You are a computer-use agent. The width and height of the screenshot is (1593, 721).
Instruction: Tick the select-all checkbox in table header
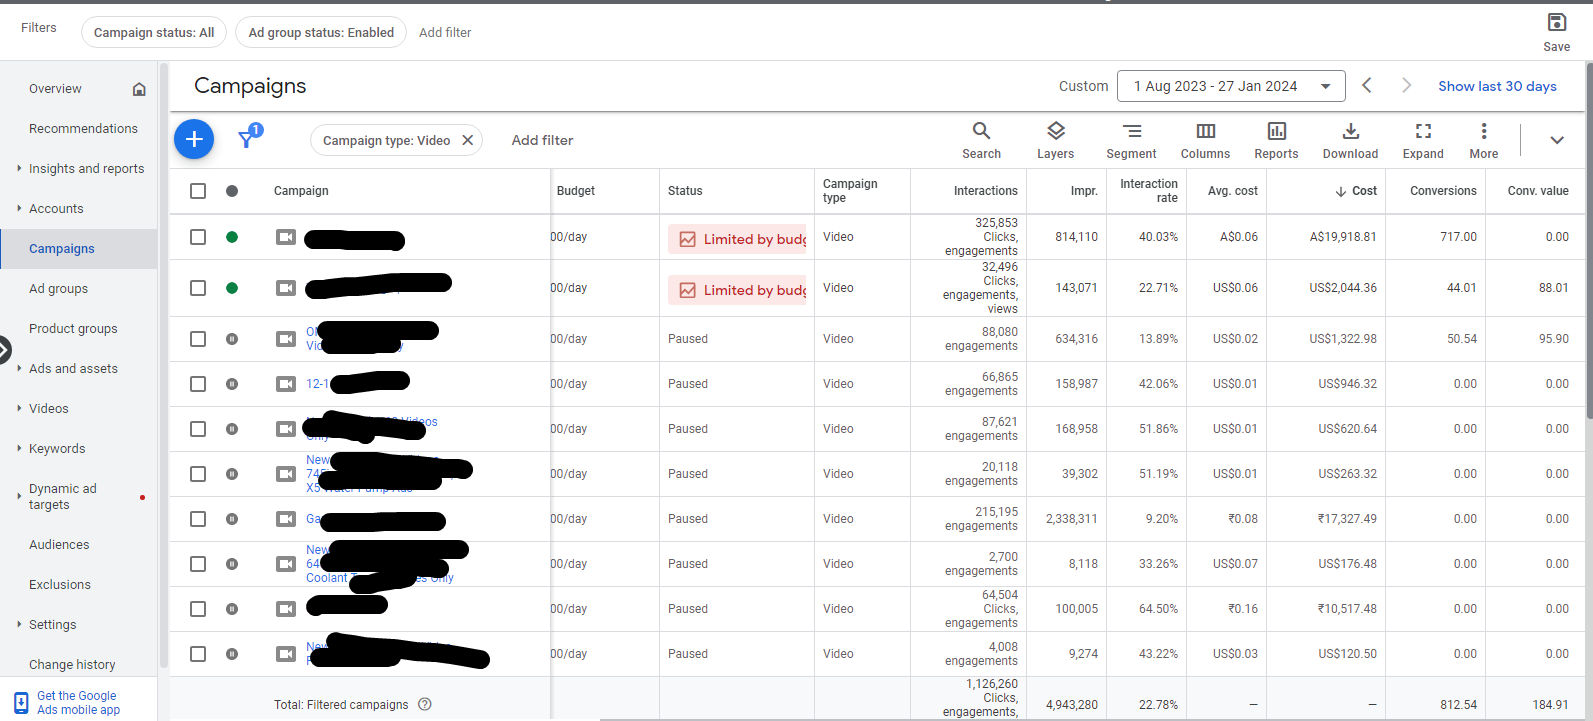click(198, 191)
